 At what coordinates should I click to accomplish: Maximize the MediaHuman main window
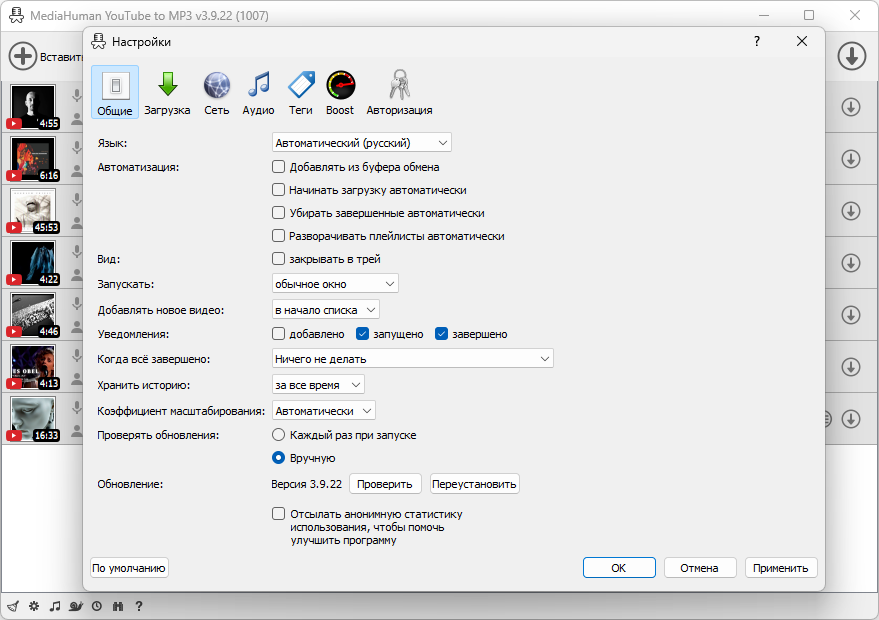point(809,15)
